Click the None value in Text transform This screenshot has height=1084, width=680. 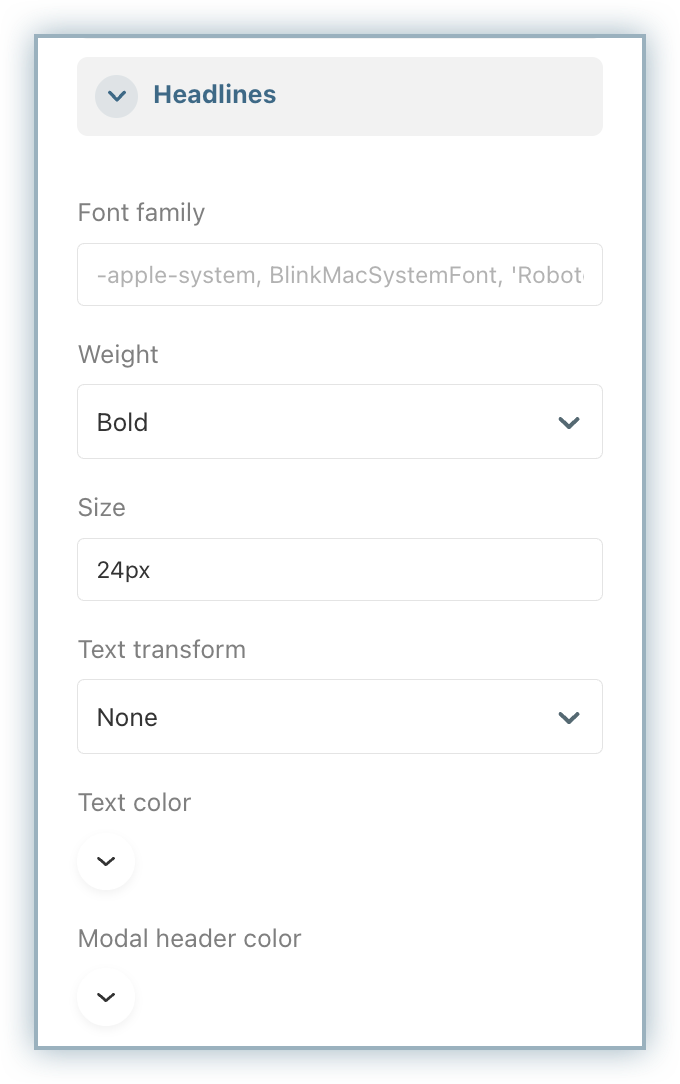click(127, 717)
